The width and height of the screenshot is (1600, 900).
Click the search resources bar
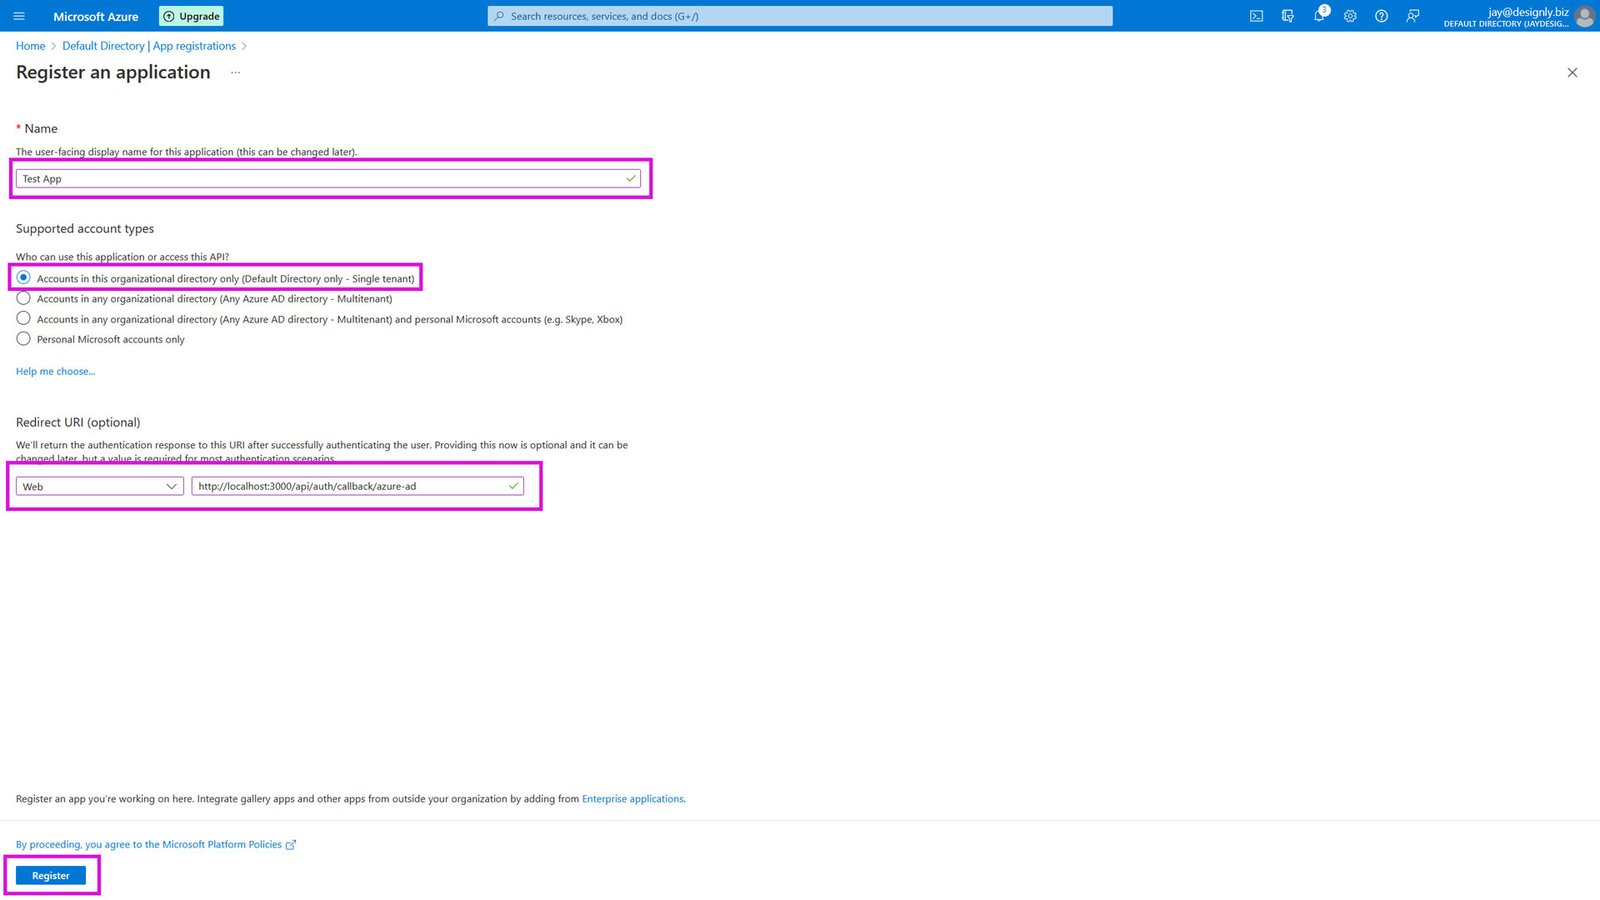click(x=800, y=16)
